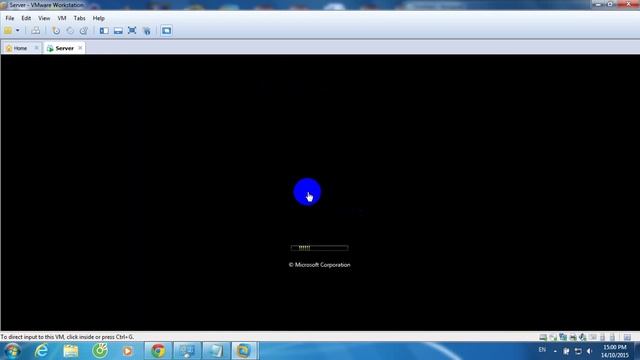The width and height of the screenshot is (640, 360).
Task: Open the Action Center flag icon
Action: (x=566, y=351)
